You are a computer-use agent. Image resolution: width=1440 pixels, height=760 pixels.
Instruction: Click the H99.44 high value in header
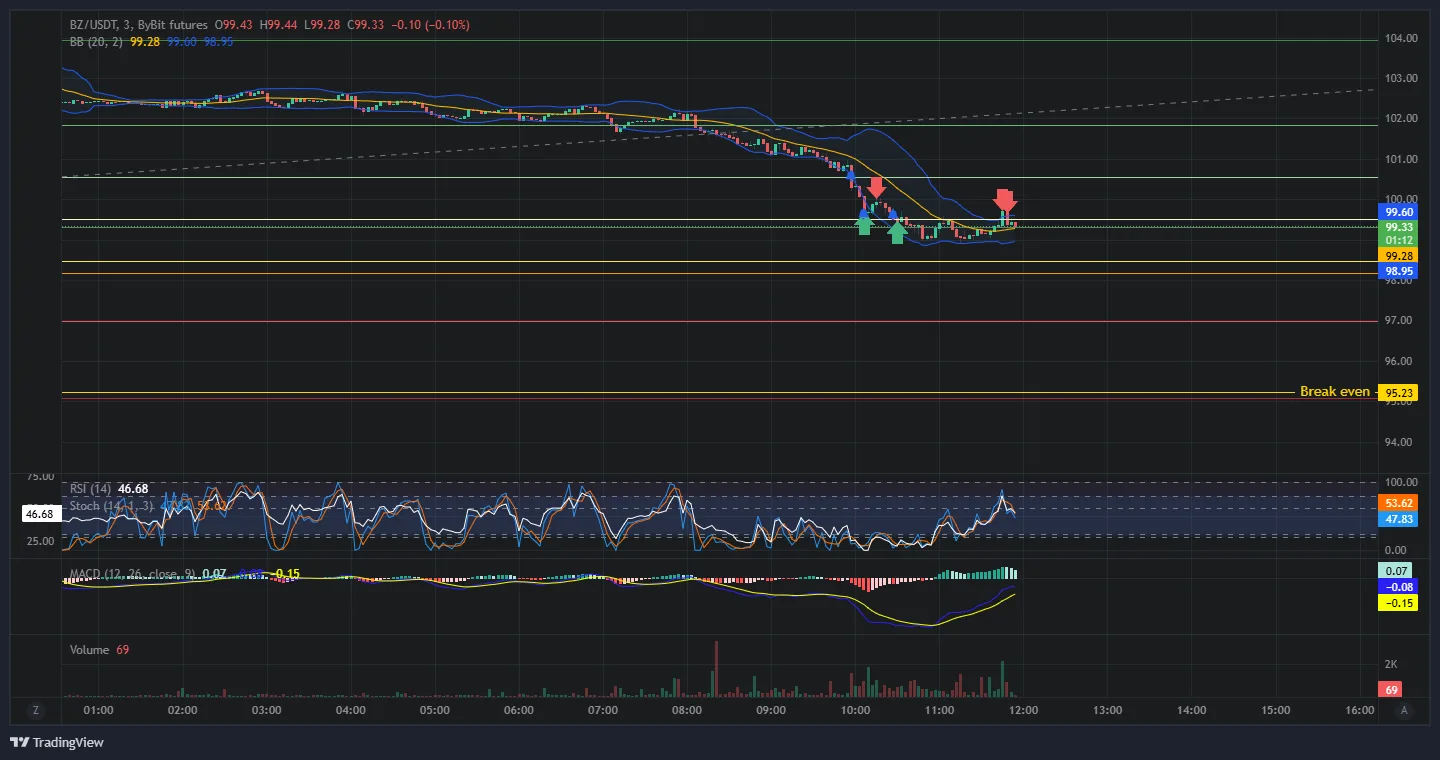click(x=280, y=24)
